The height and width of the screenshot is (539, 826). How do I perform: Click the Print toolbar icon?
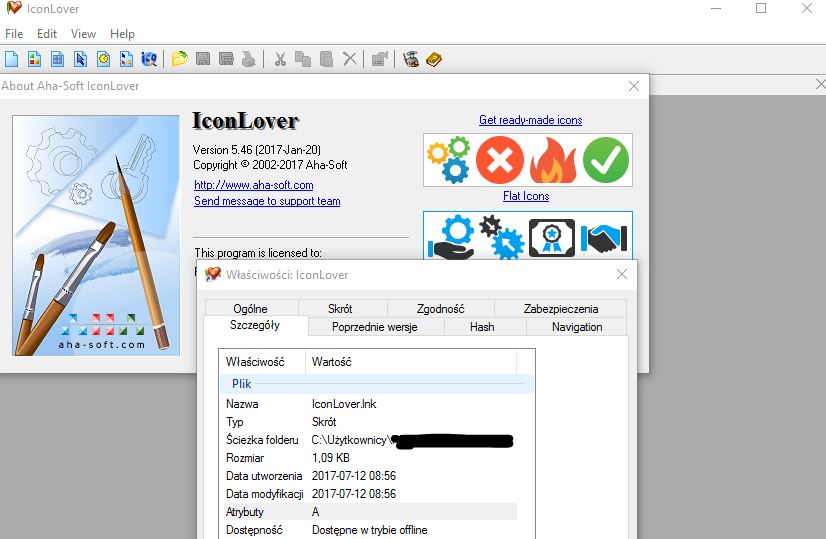pyautogui.click(x=249, y=59)
